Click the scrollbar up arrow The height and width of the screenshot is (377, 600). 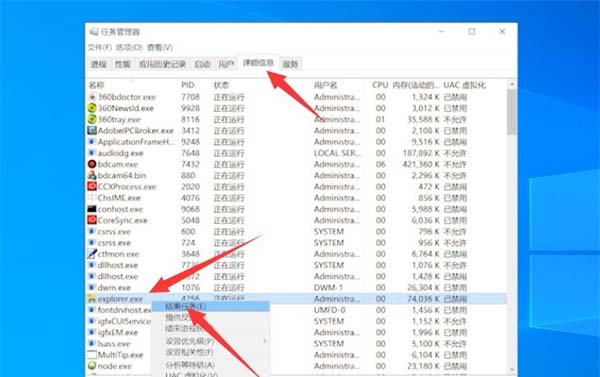(x=512, y=84)
